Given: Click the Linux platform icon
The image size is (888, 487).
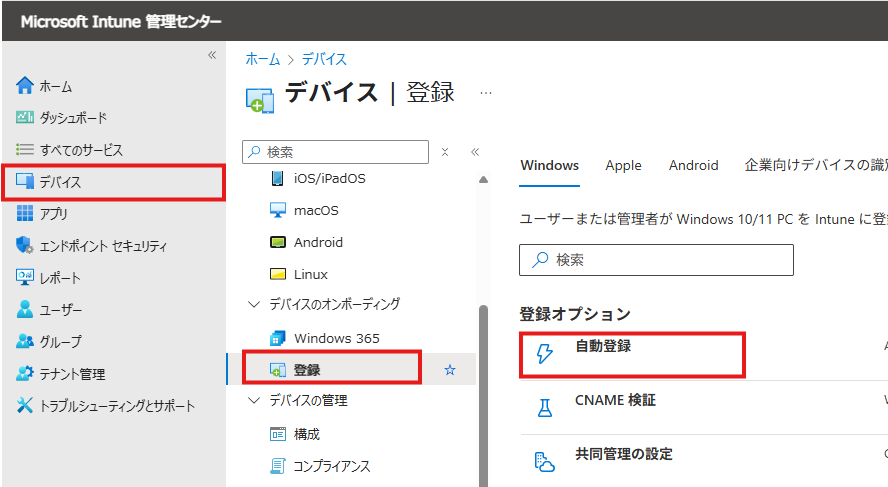Looking at the screenshot, I should coord(278,274).
